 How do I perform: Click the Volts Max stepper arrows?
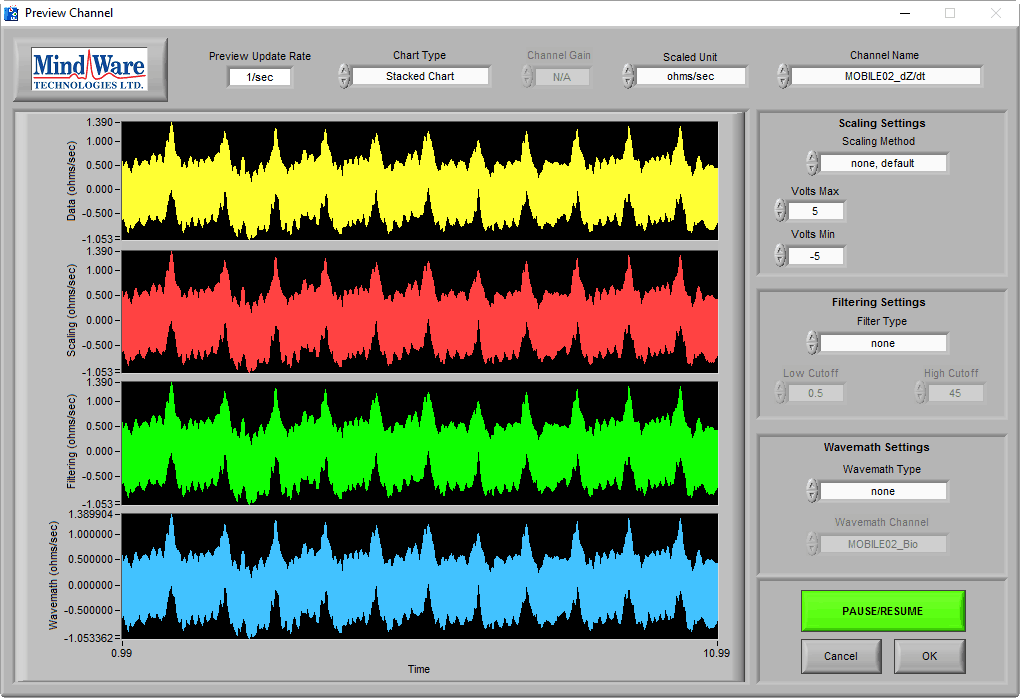point(780,211)
